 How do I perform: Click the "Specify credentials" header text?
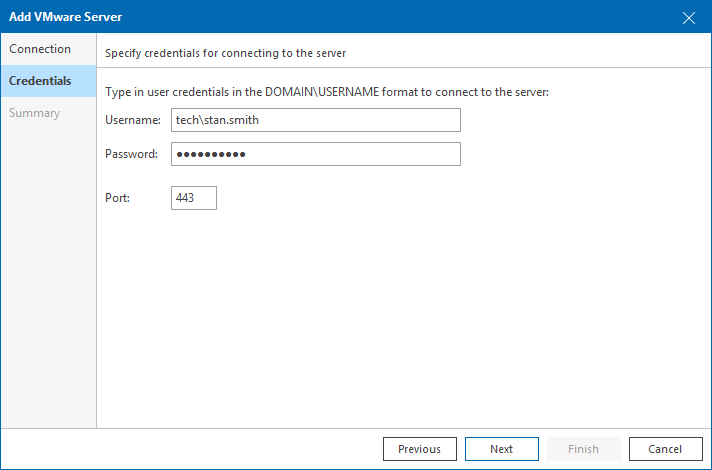[x=226, y=52]
